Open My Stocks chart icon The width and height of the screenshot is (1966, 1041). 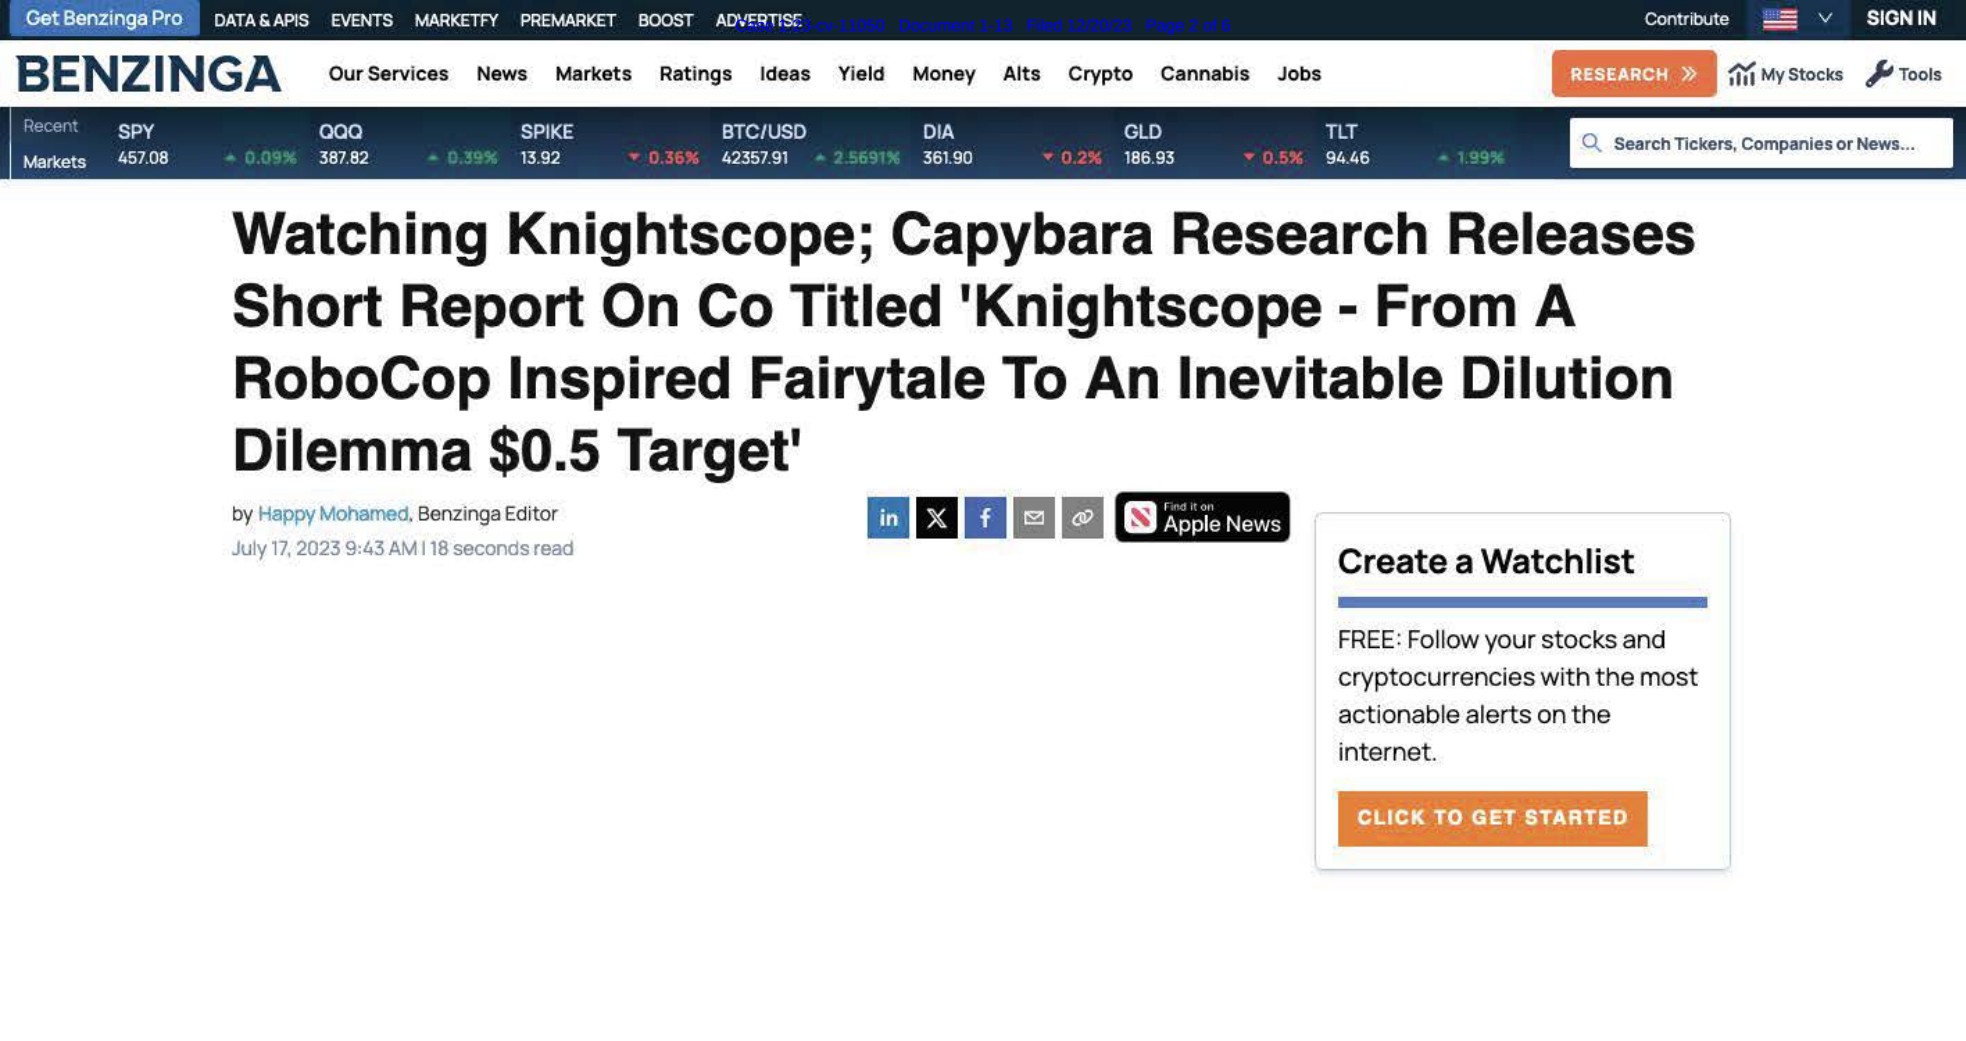click(1741, 74)
